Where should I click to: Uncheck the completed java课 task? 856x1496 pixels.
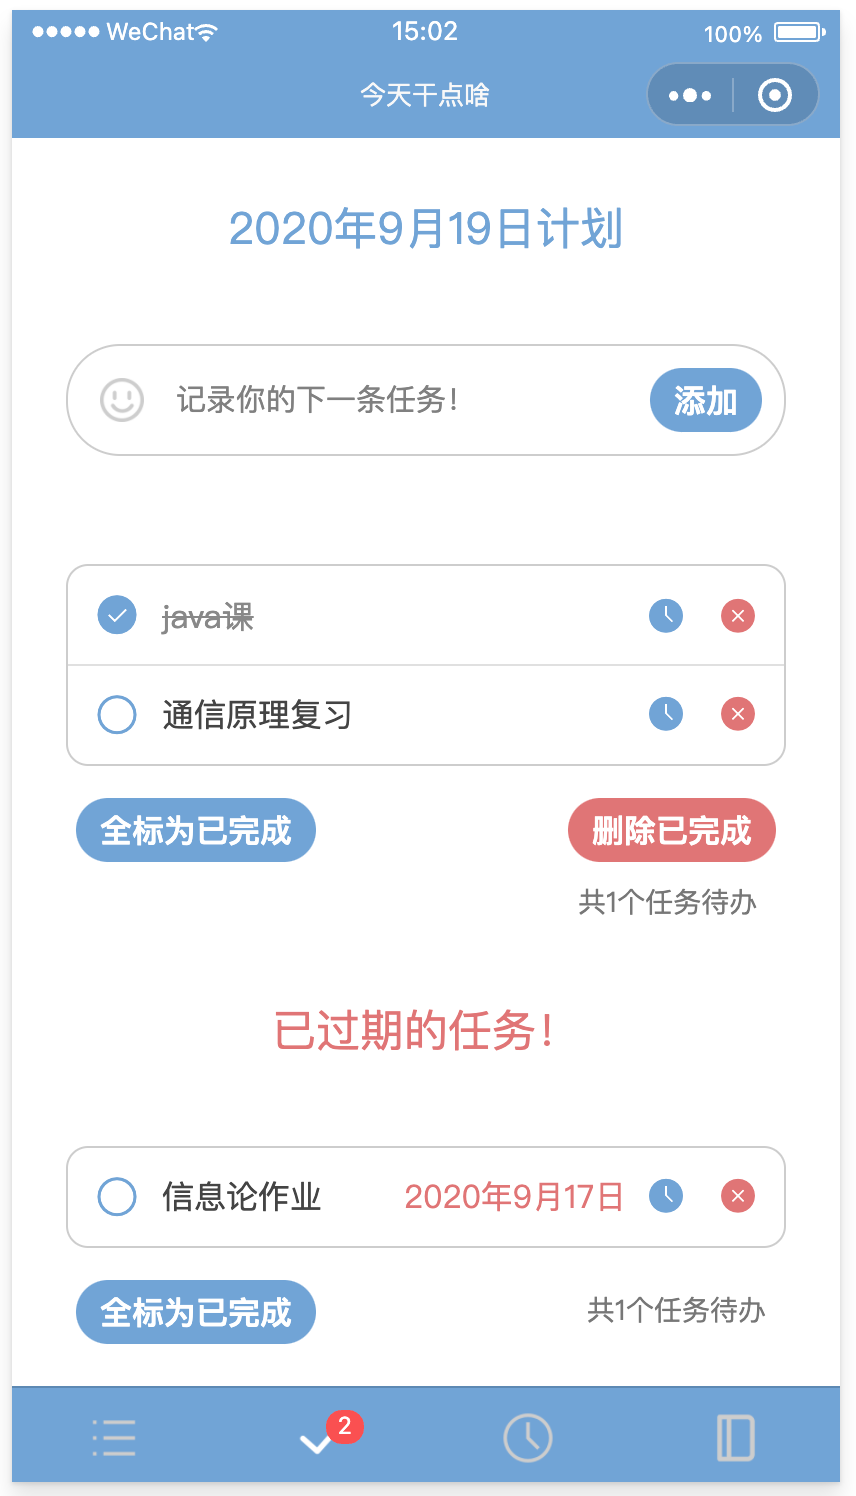pos(117,615)
